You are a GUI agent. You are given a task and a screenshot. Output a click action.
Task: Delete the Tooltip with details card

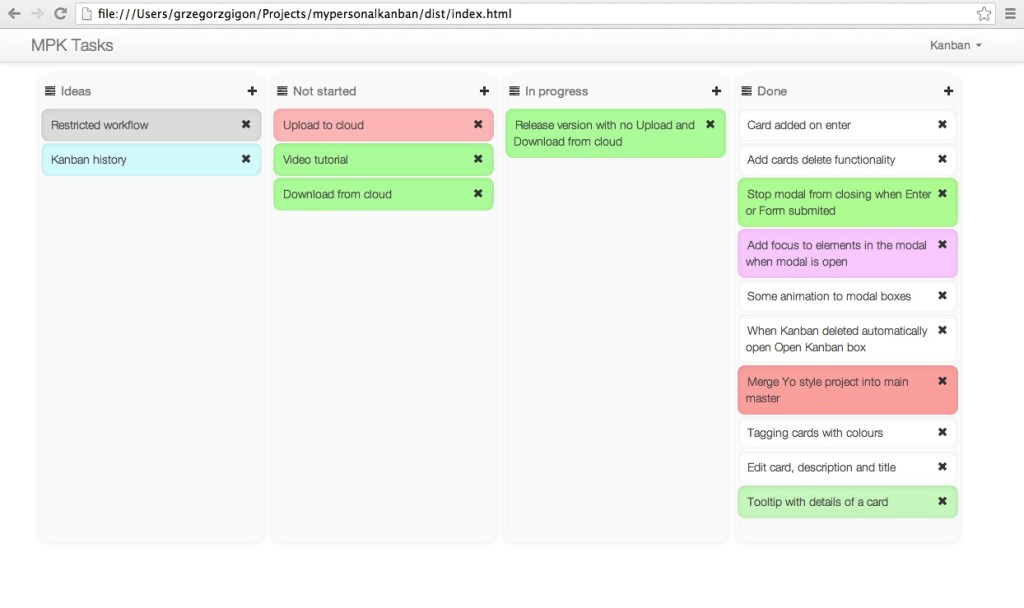pyautogui.click(x=942, y=501)
